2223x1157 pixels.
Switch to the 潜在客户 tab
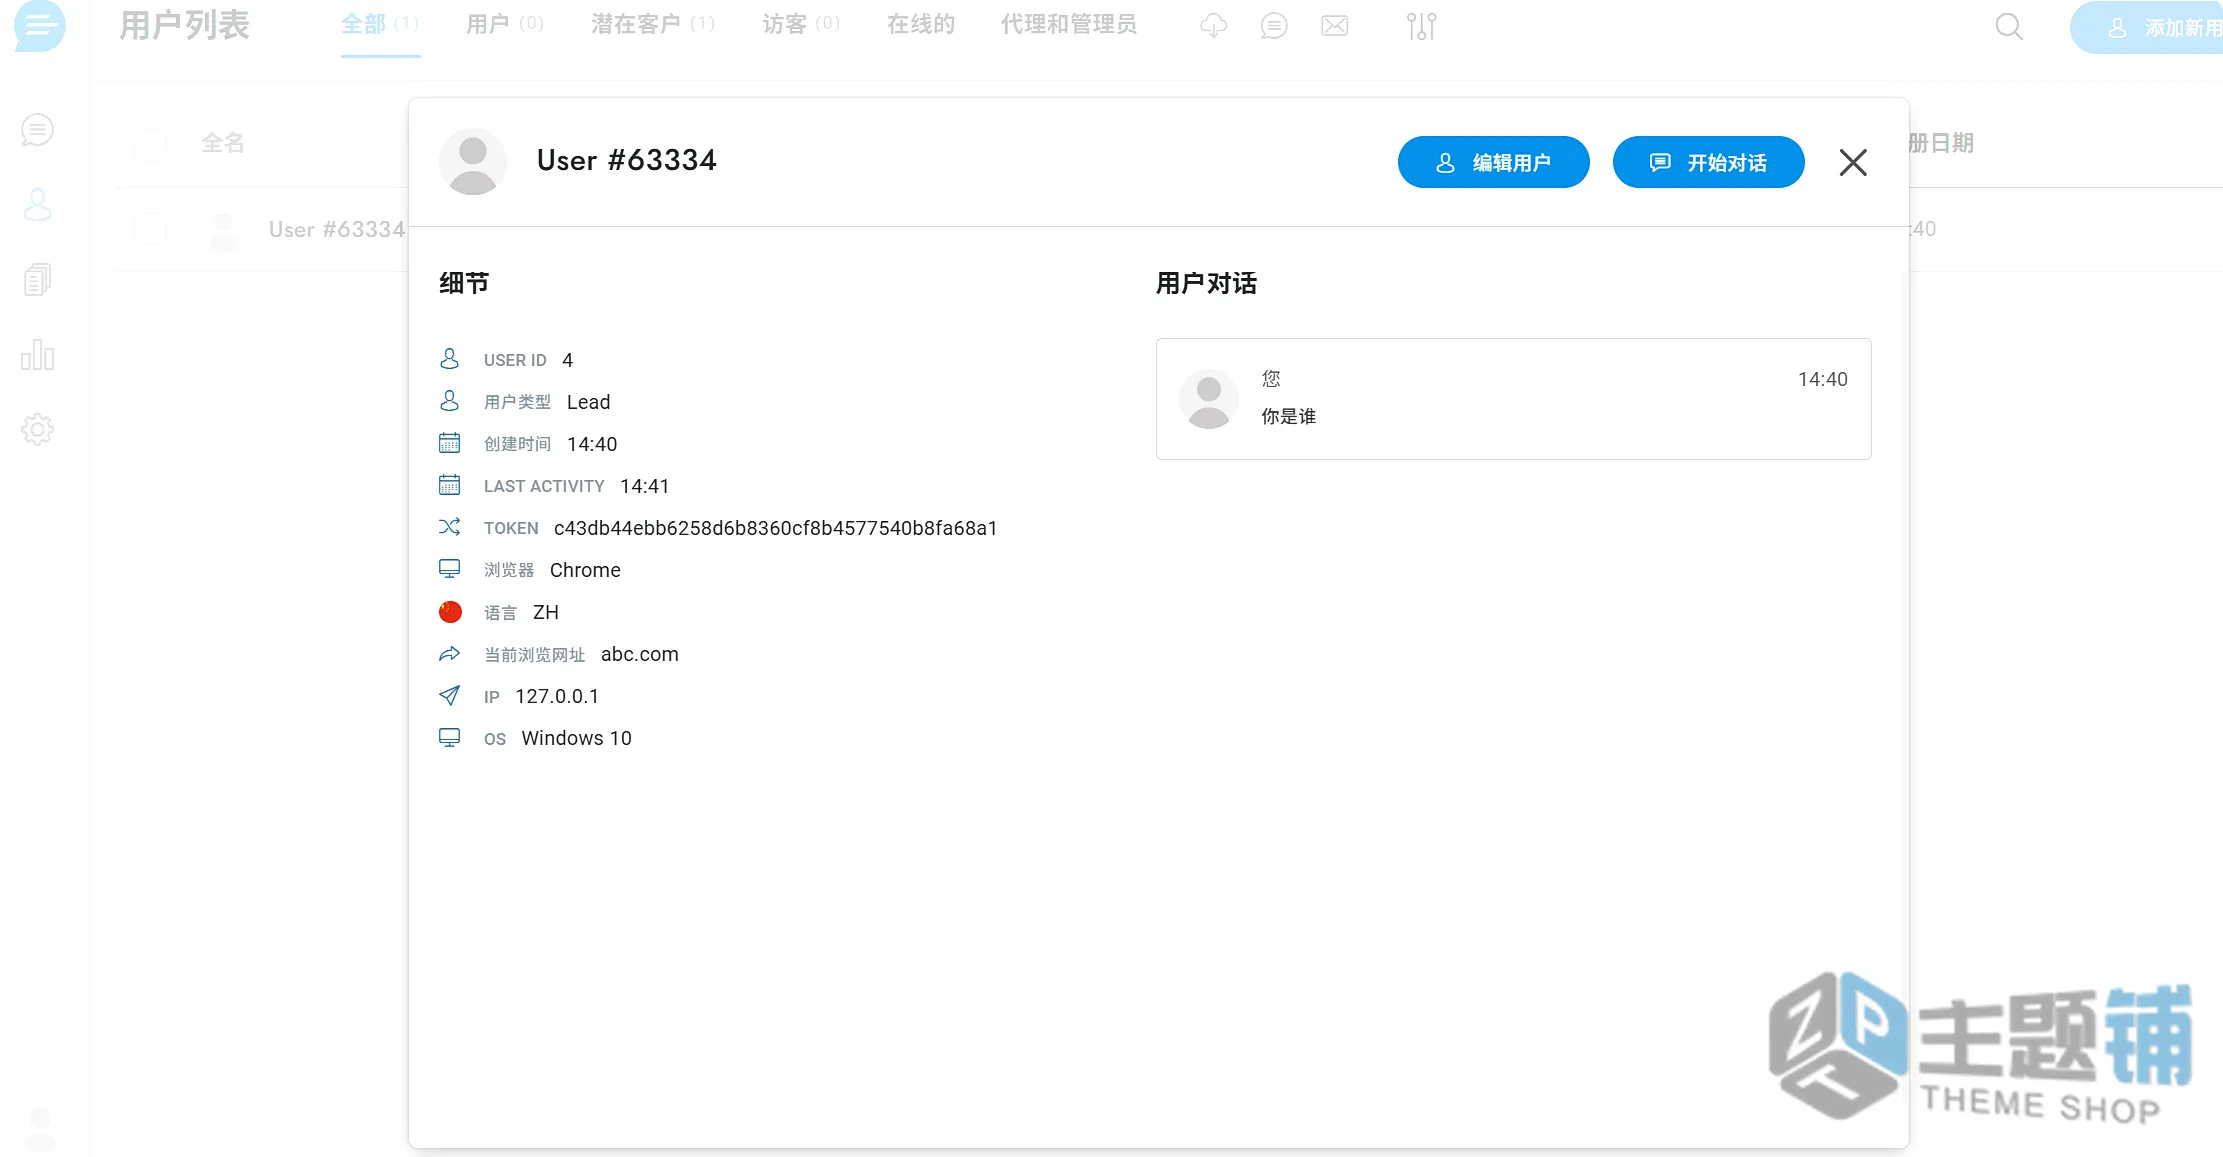(x=653, y=24)
